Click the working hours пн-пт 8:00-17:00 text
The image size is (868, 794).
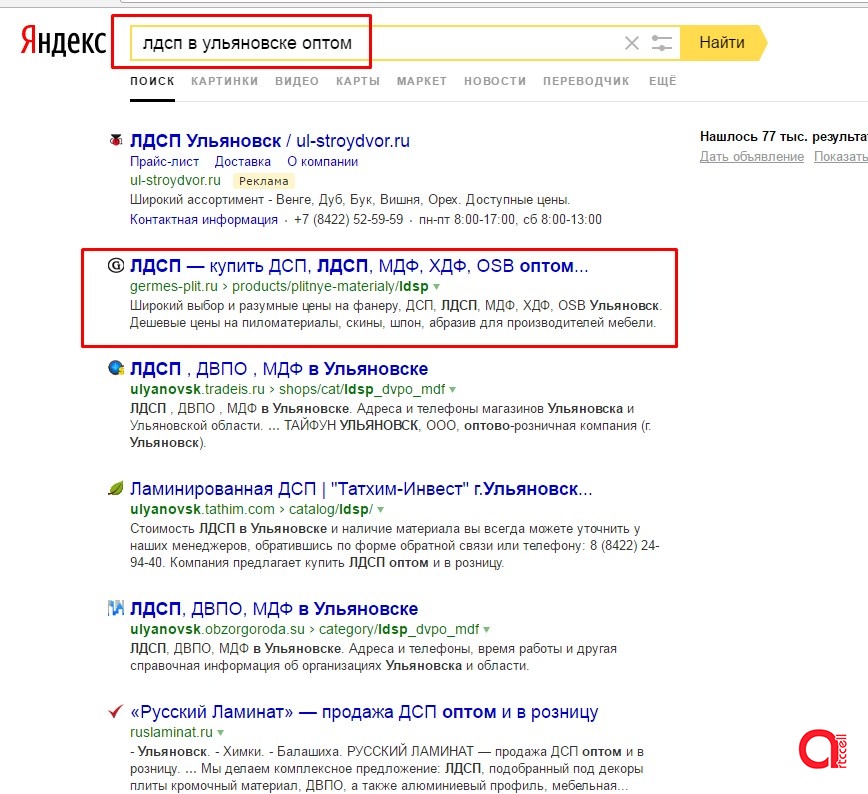510,220
